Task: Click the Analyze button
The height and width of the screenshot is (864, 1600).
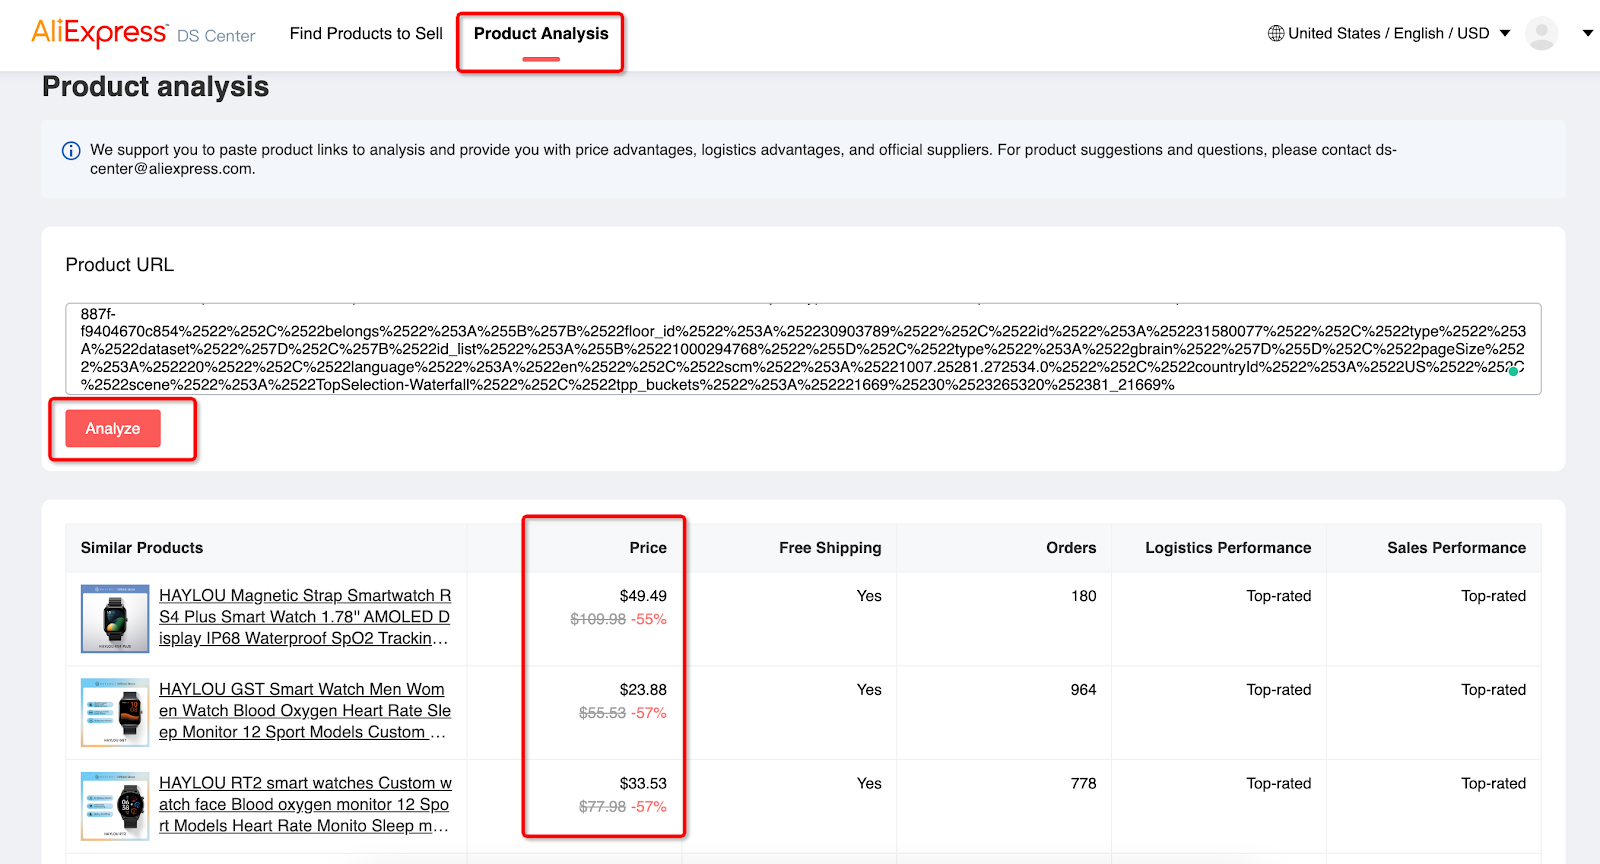Action: pos(113,428)
